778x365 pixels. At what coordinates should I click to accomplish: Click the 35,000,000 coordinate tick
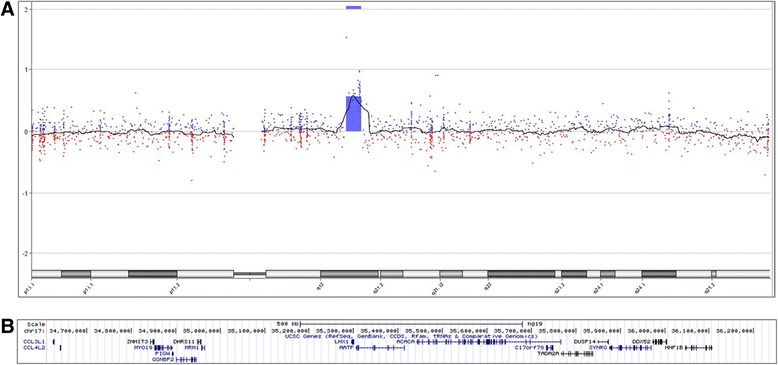pyautogui.click(x=201, y=330)
